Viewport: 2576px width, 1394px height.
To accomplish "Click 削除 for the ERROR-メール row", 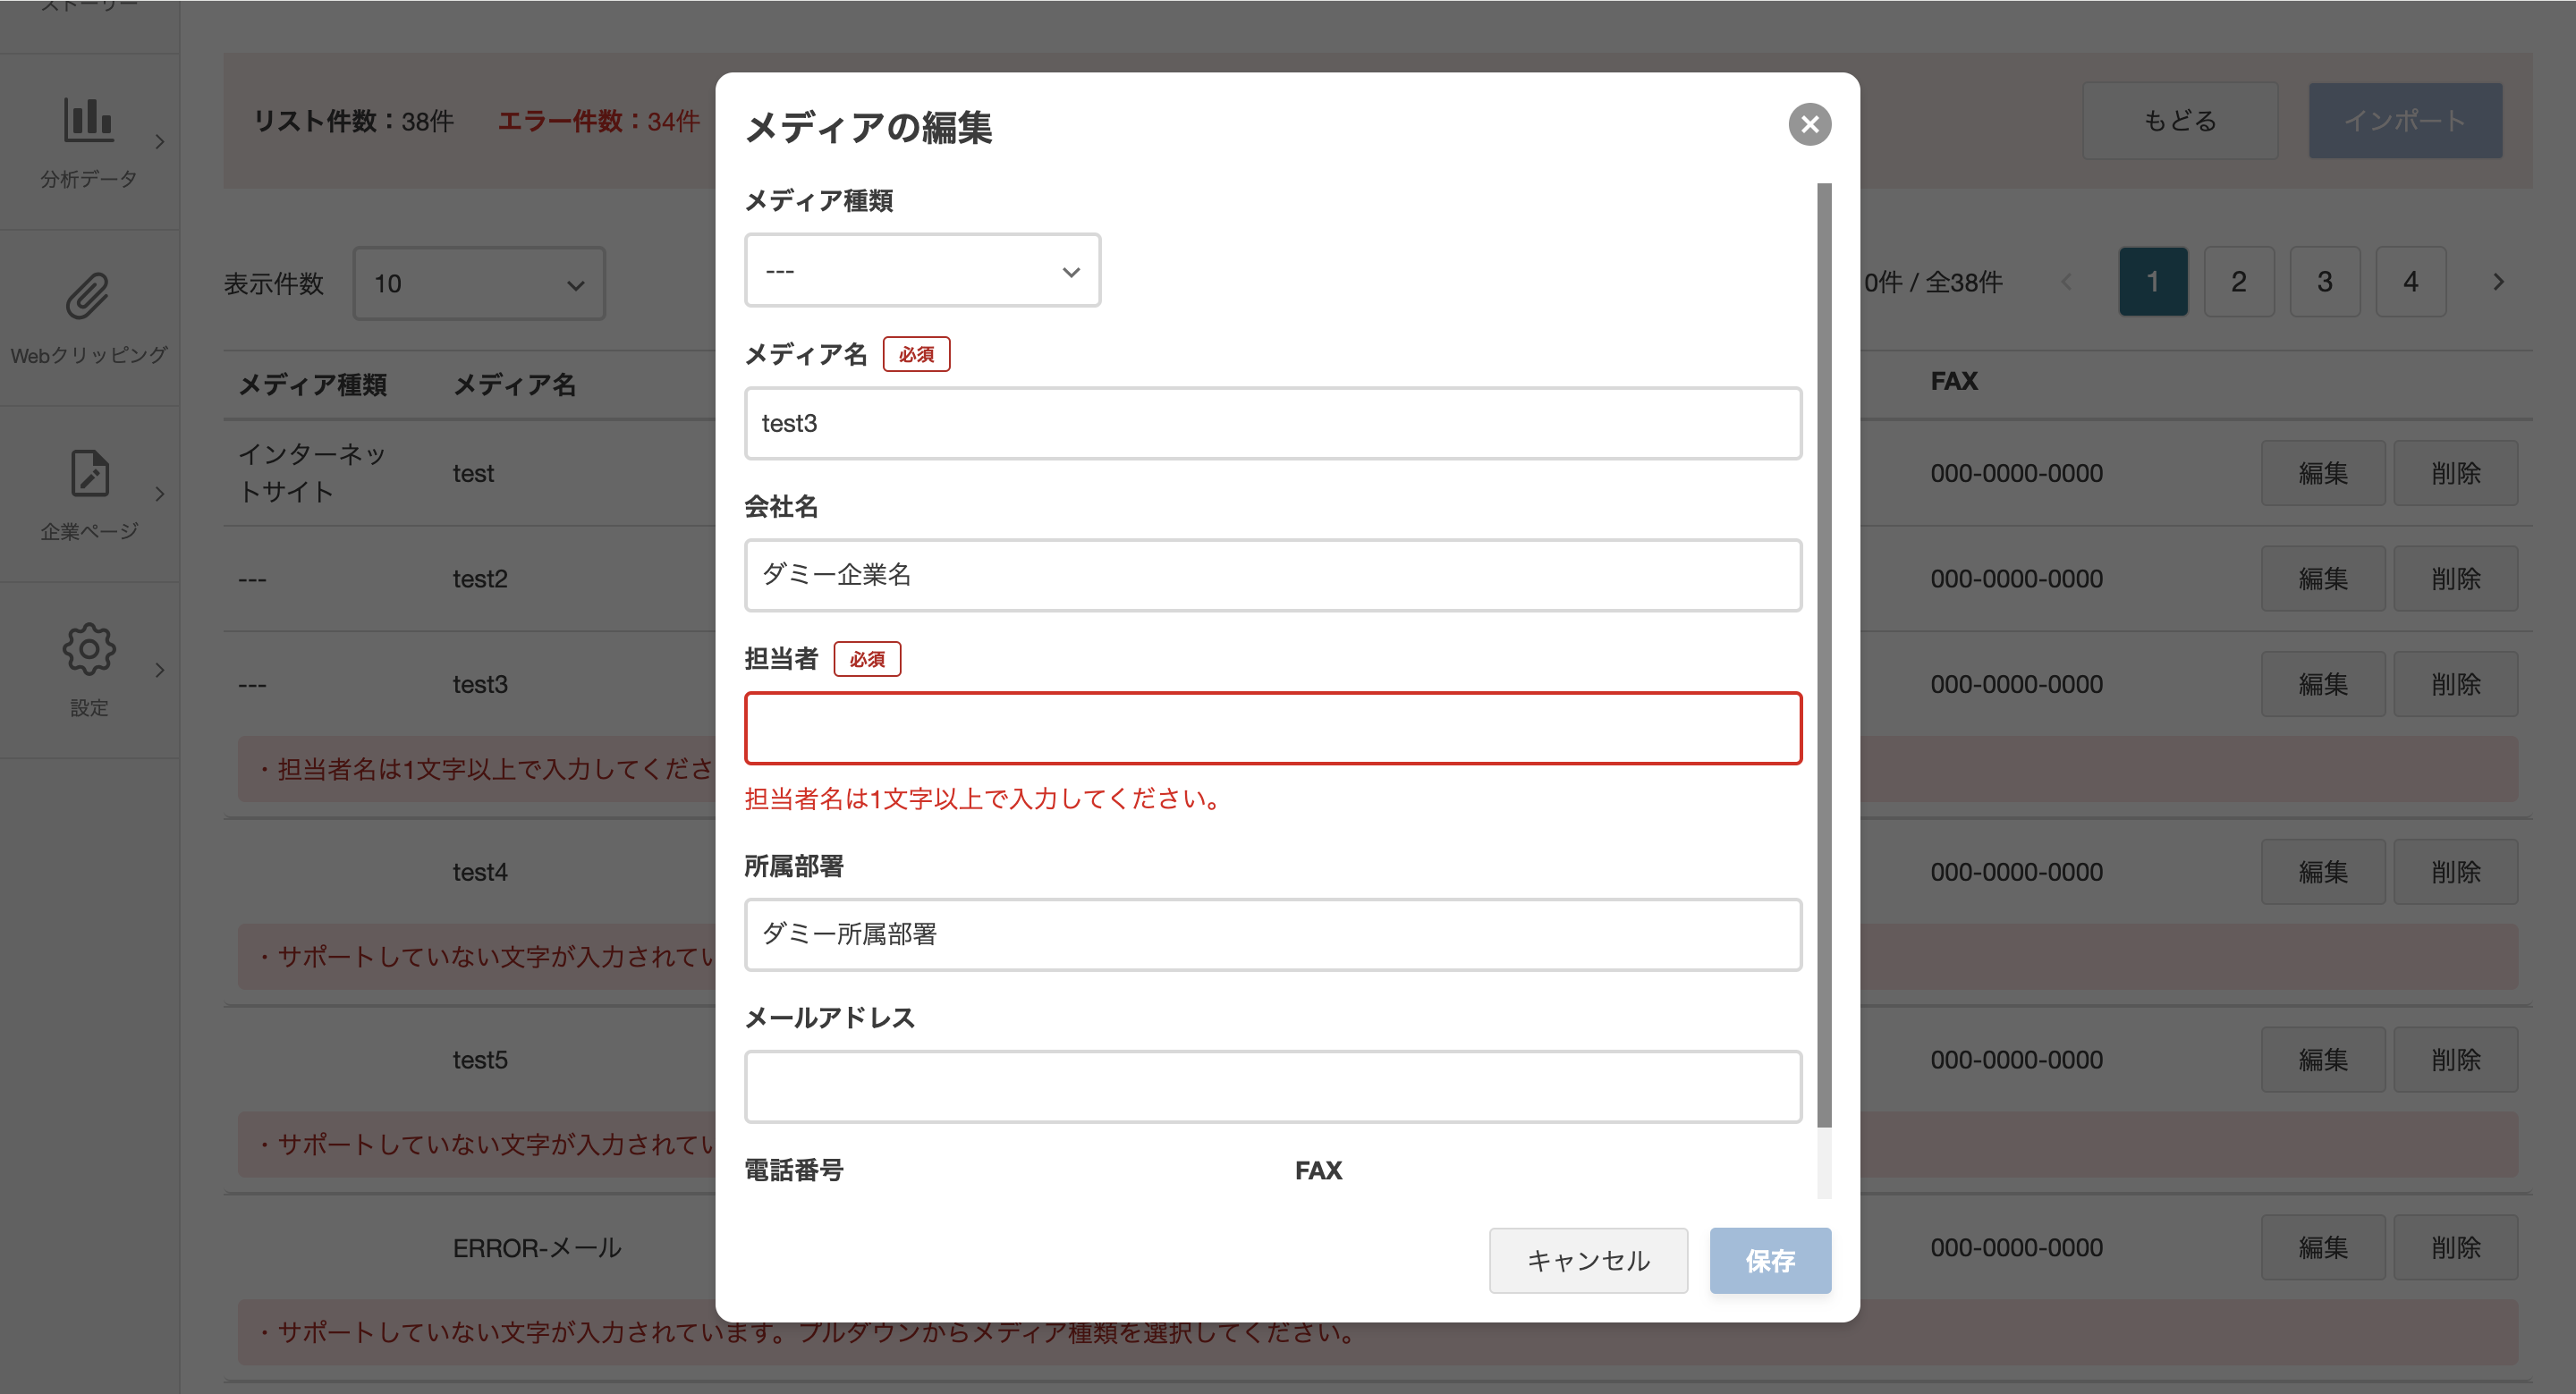I will click(2456, 1248).
